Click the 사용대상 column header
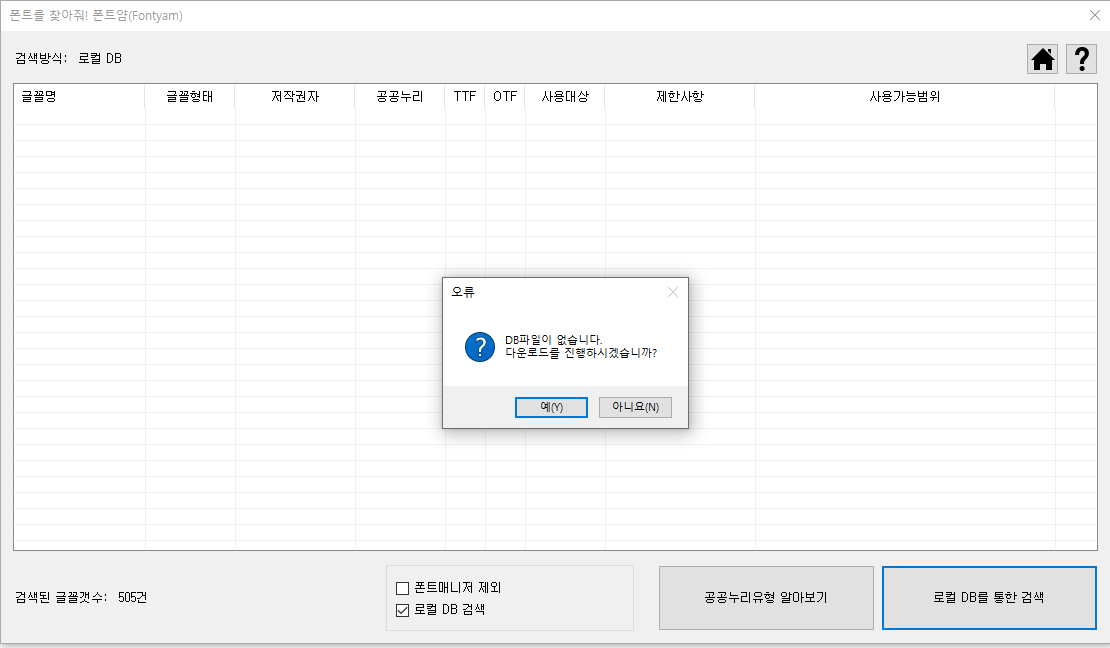This screenshot has height=648, width=1110. click(565, 97)
